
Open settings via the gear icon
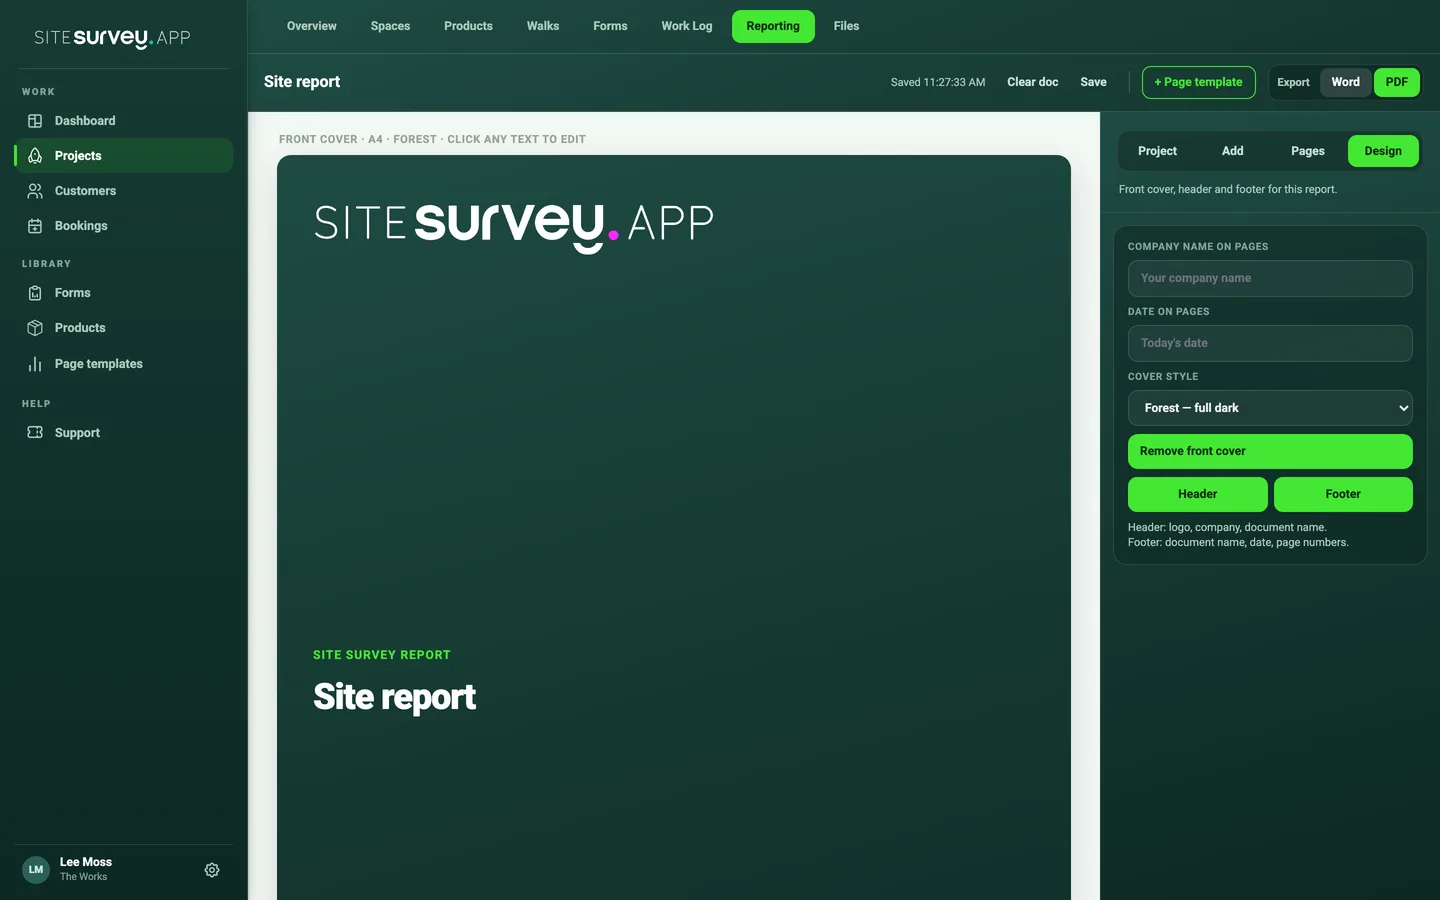point(212,870)
